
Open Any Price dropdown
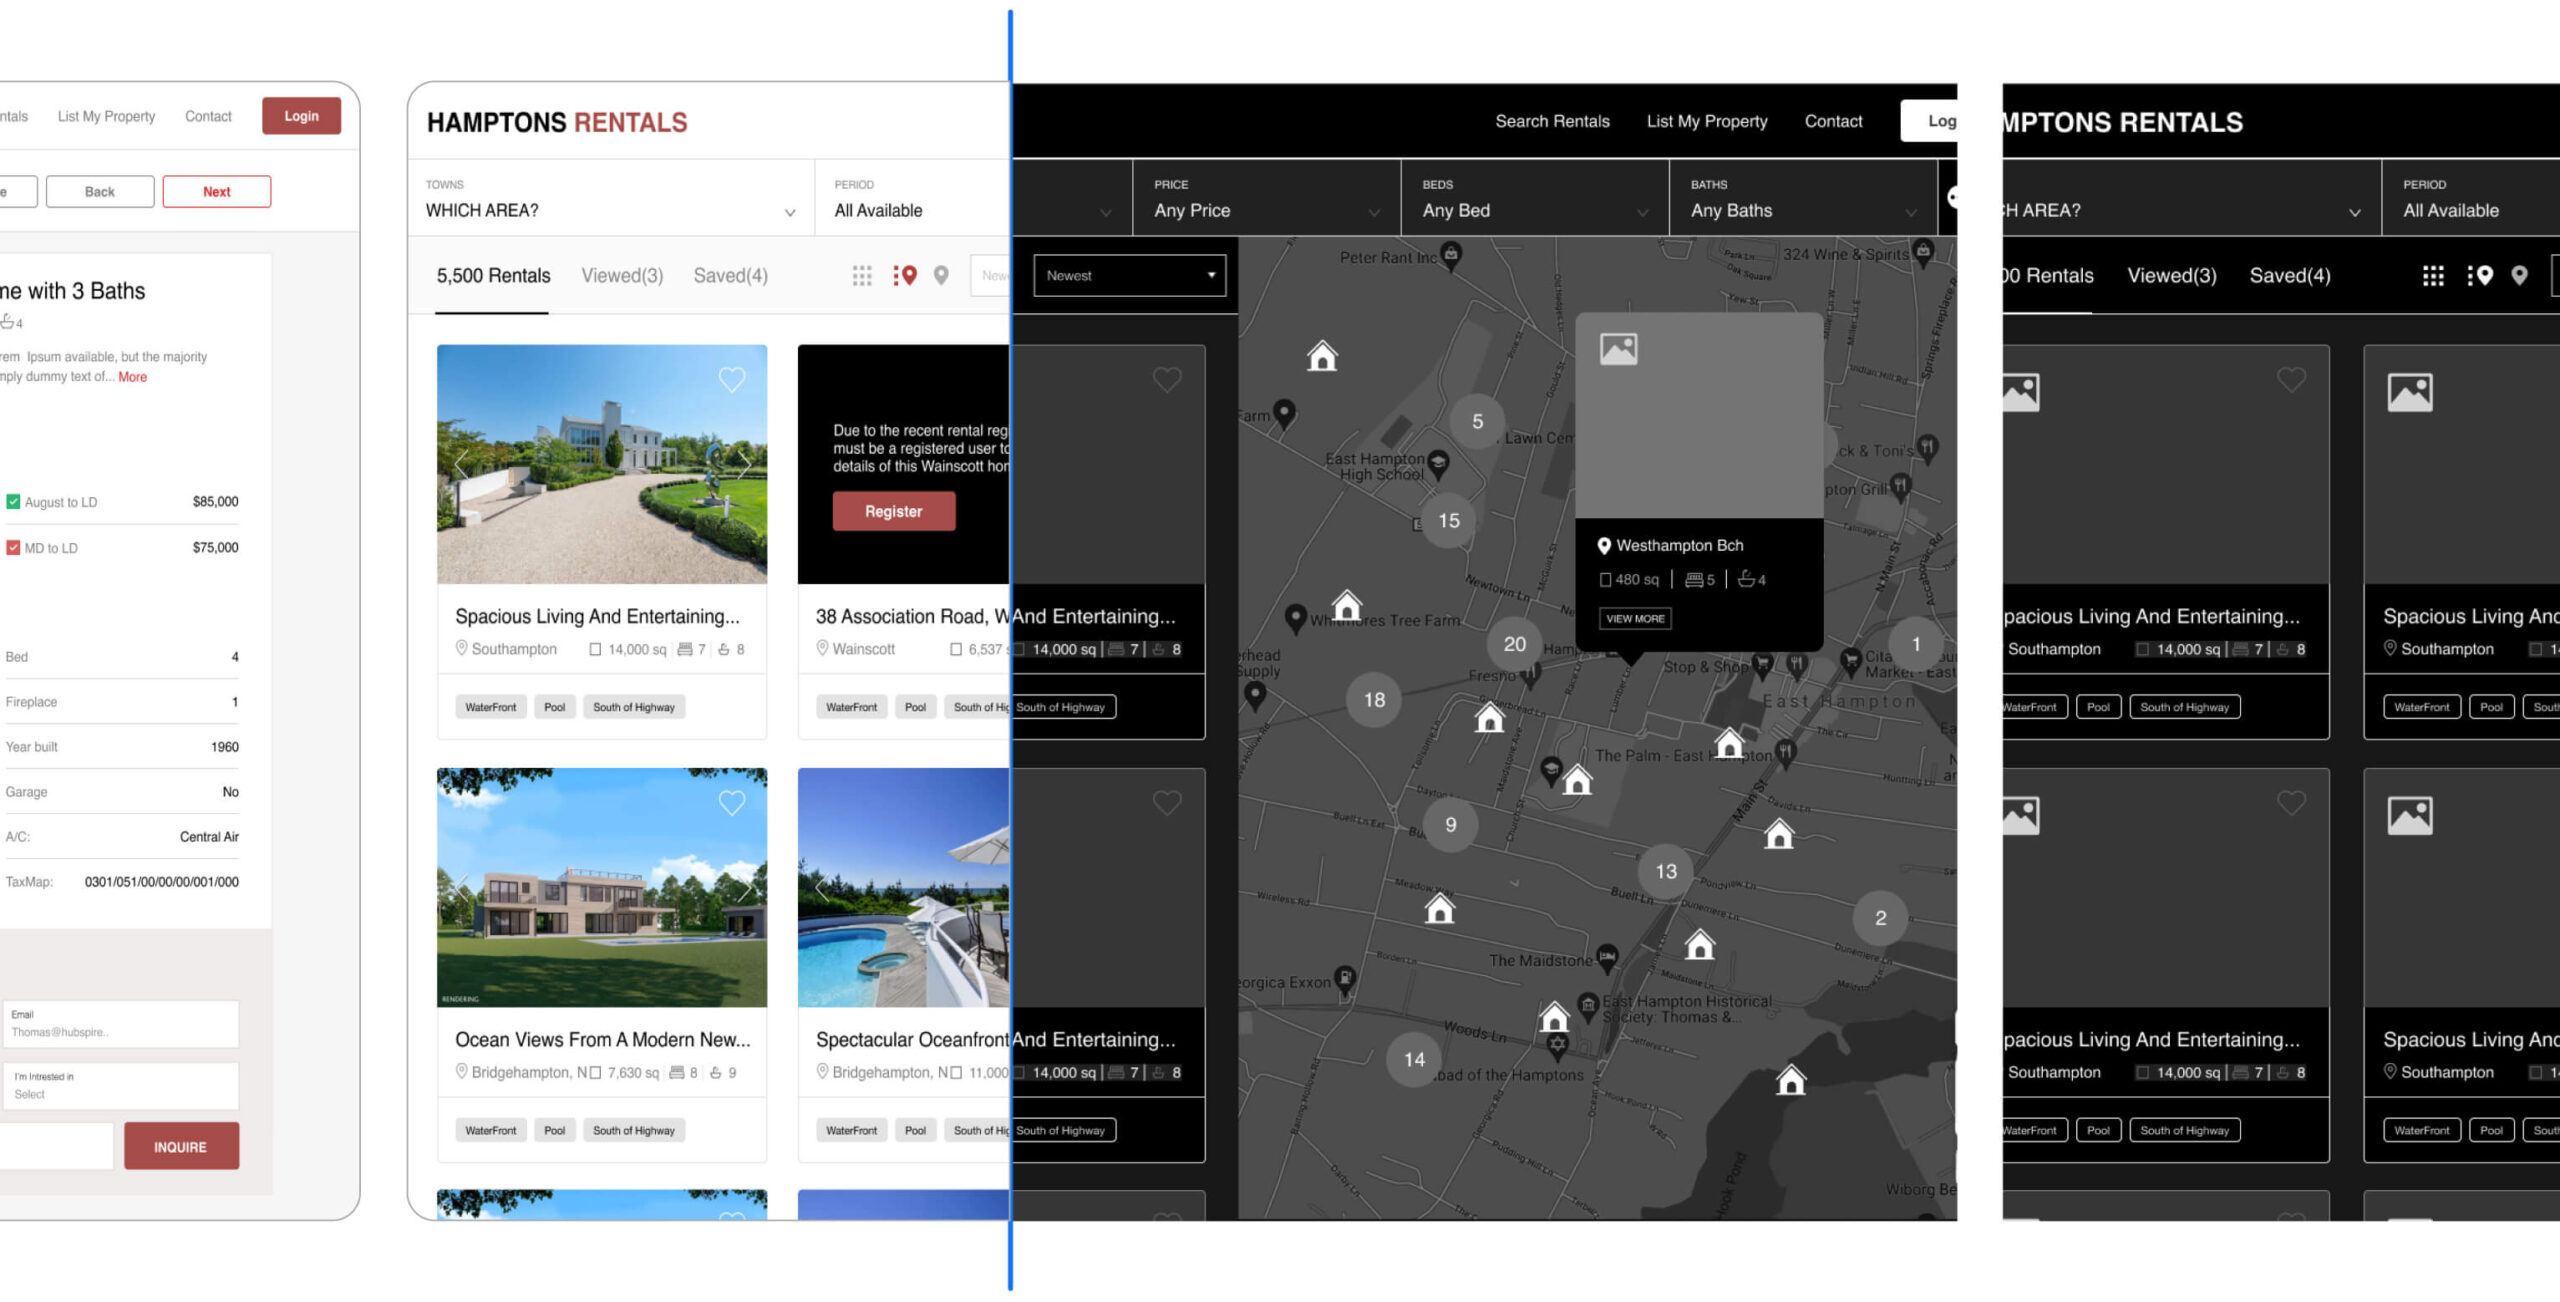[1266, 198]
